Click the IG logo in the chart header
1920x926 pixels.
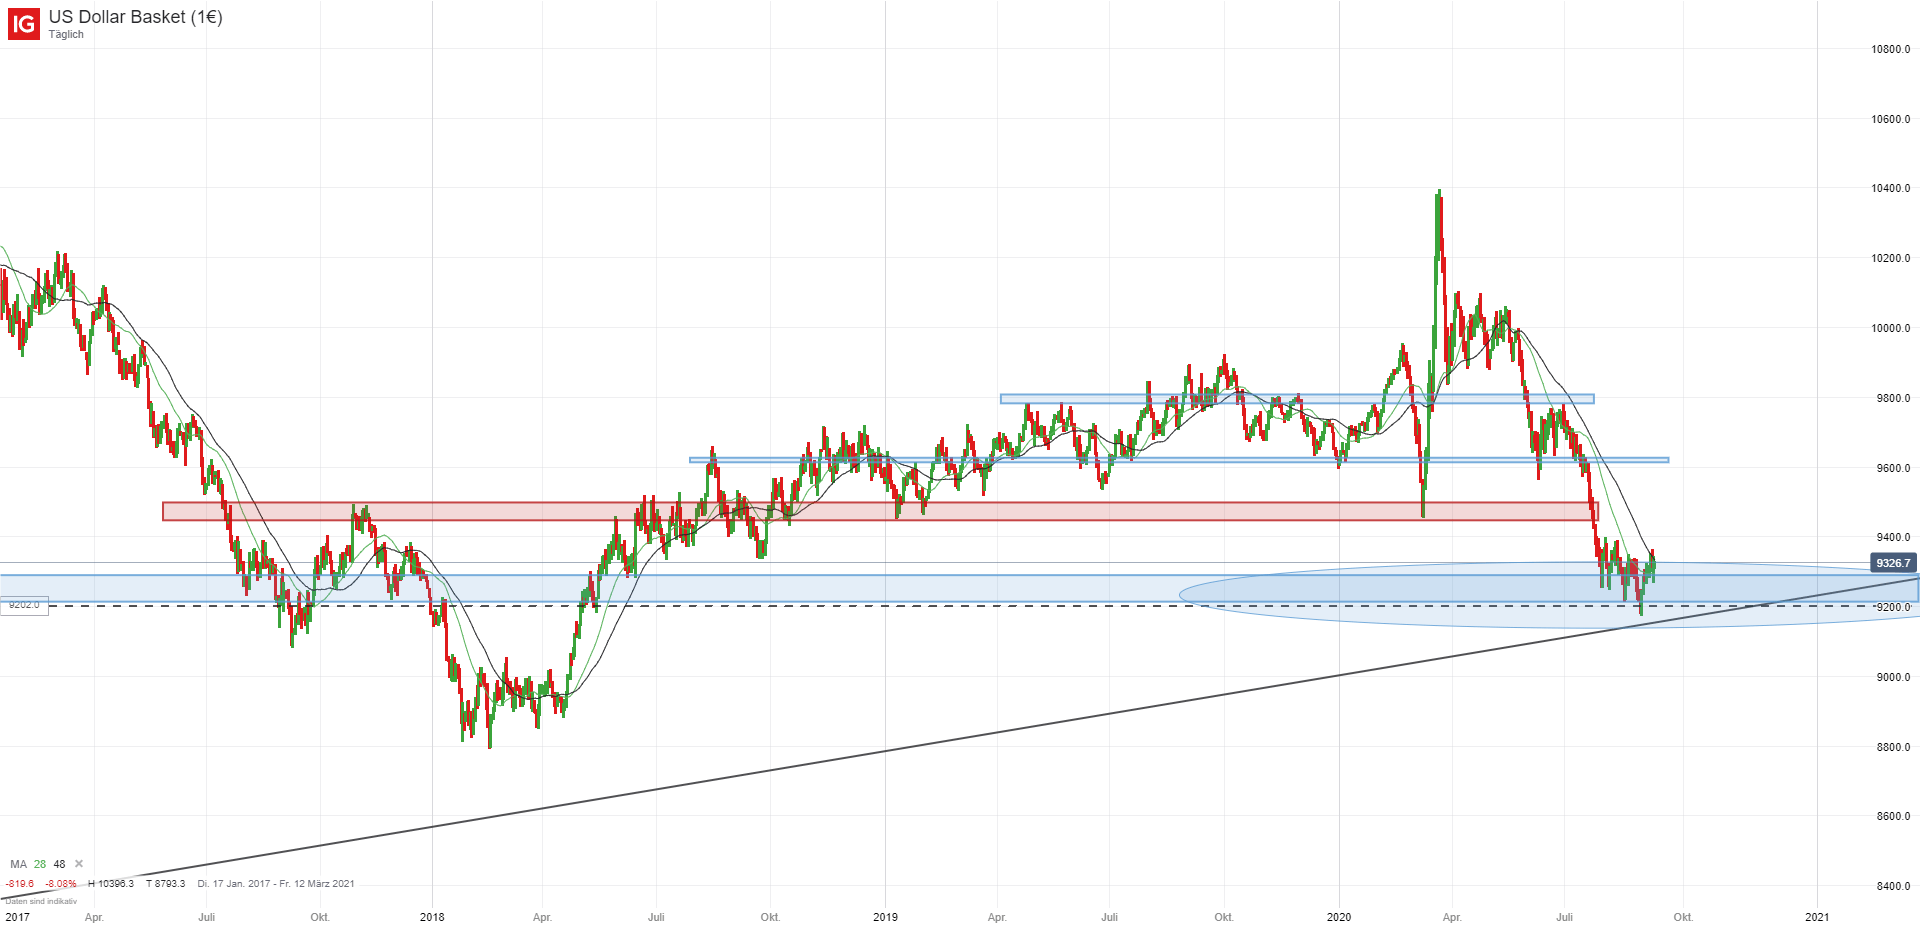point(24,23)
